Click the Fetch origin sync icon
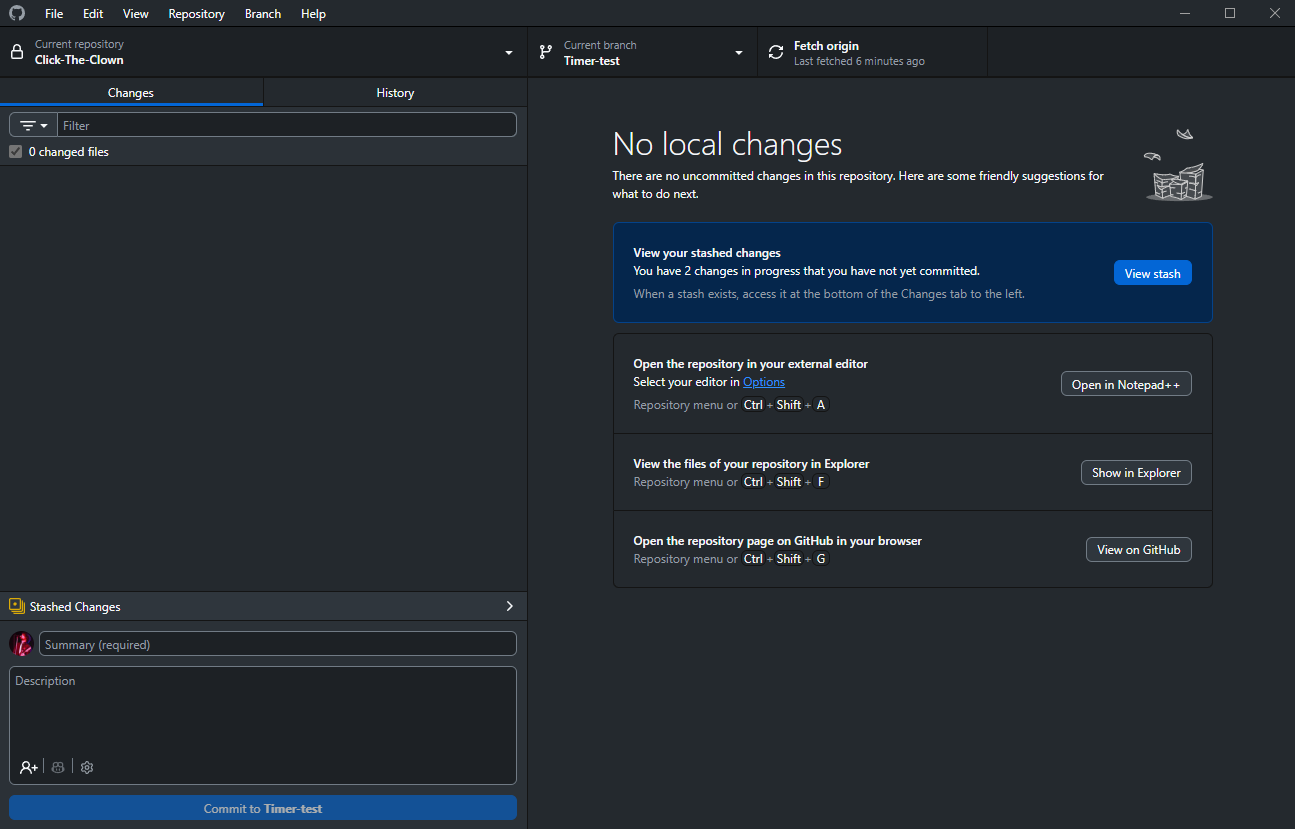1295x829 pixels. (x=776, y=52)
